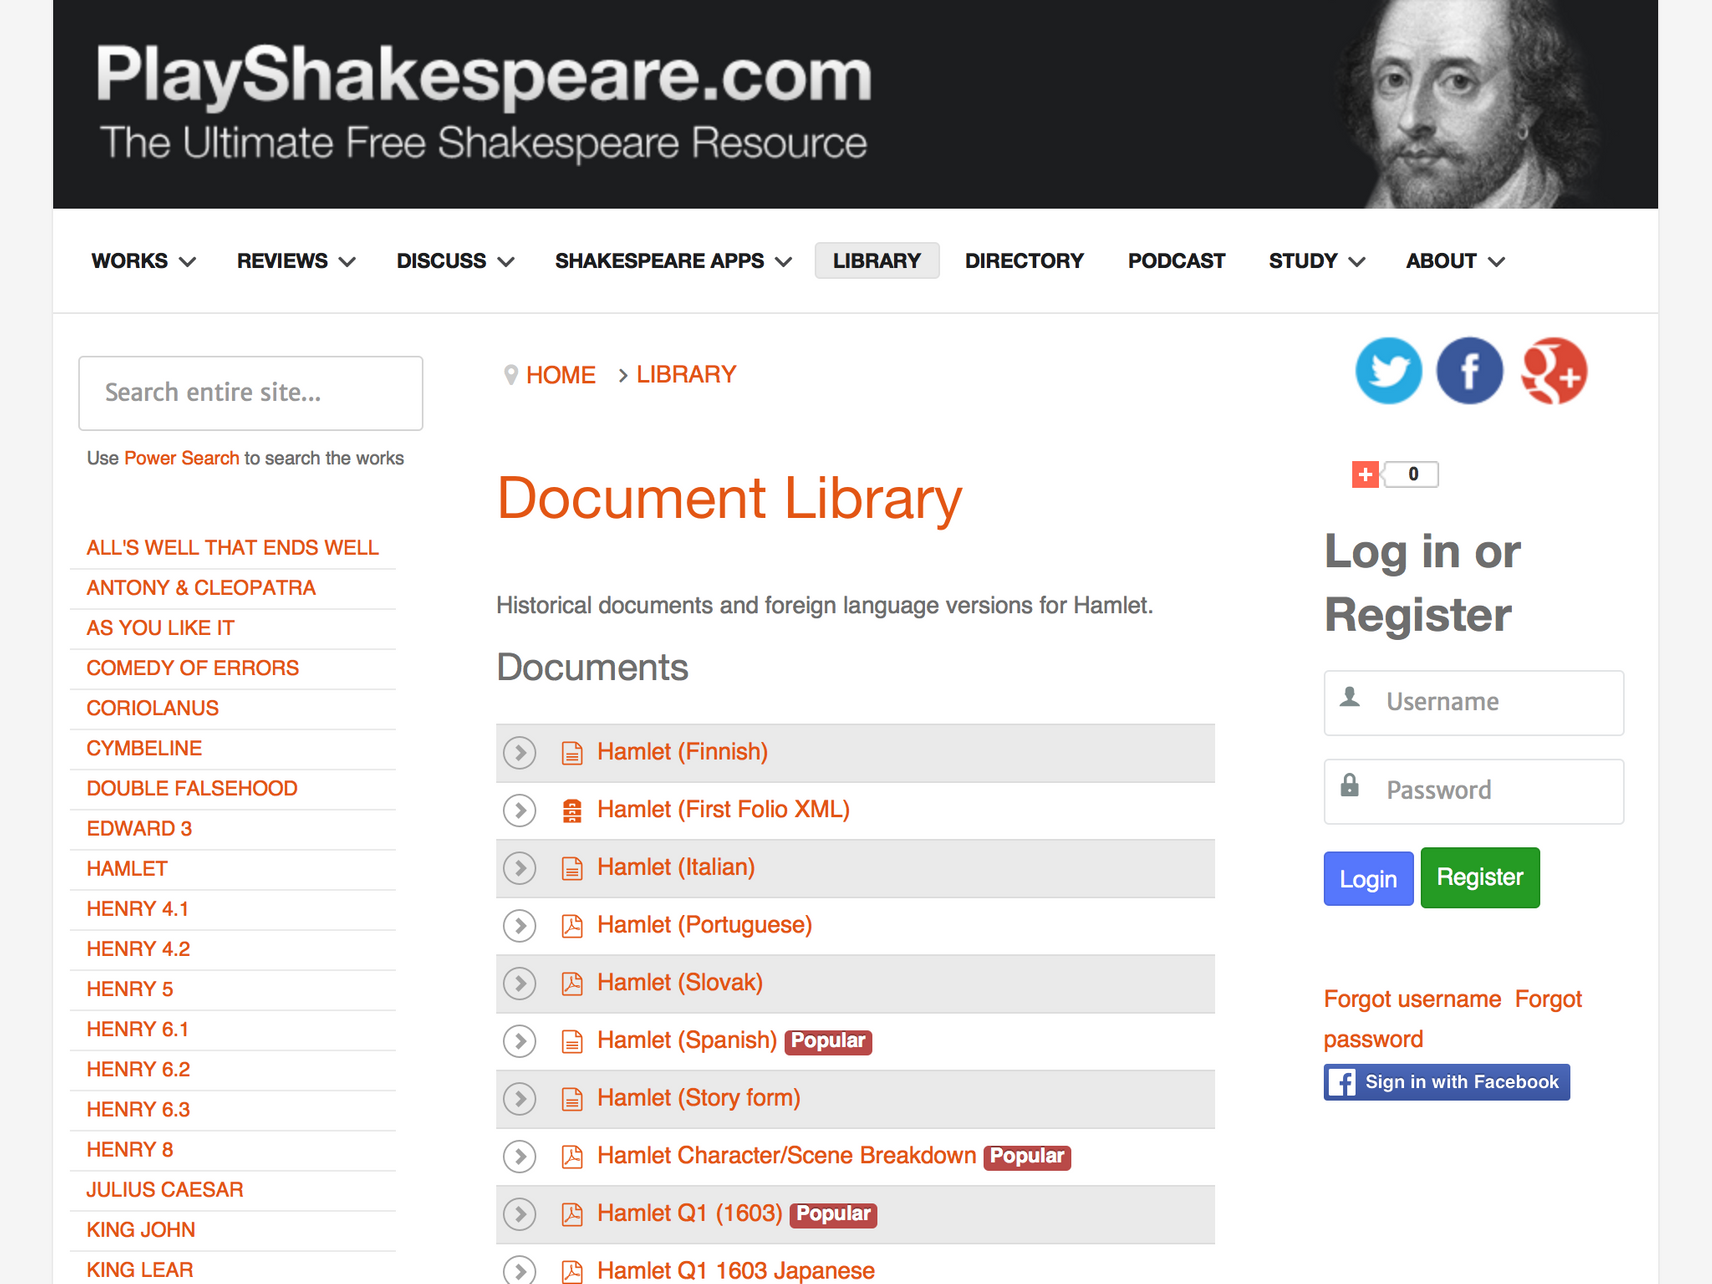1712x1284 pixels.
Task: Open the Power Search link
Action: click(x=182, y=458)
